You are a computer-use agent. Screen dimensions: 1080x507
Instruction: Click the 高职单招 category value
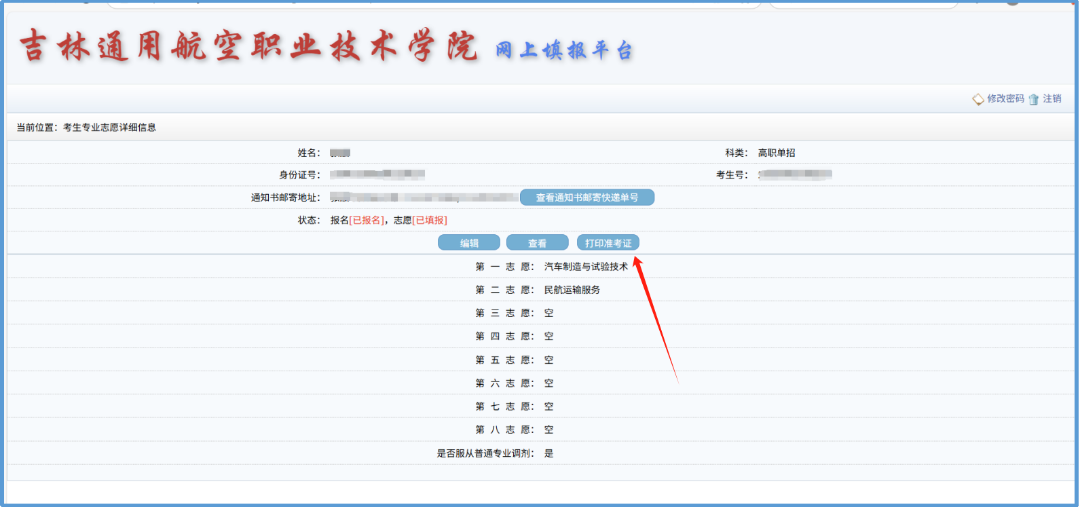[776, 153]
